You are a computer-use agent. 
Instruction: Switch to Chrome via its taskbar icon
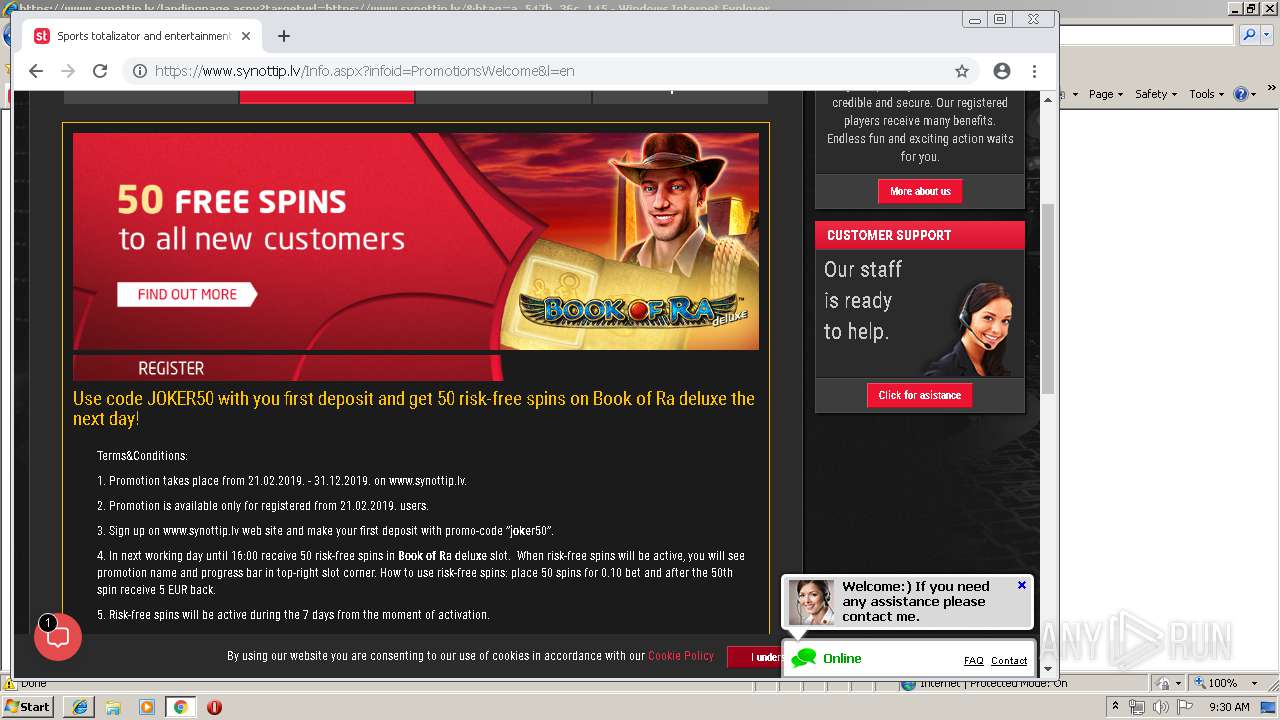click(180, 707)
